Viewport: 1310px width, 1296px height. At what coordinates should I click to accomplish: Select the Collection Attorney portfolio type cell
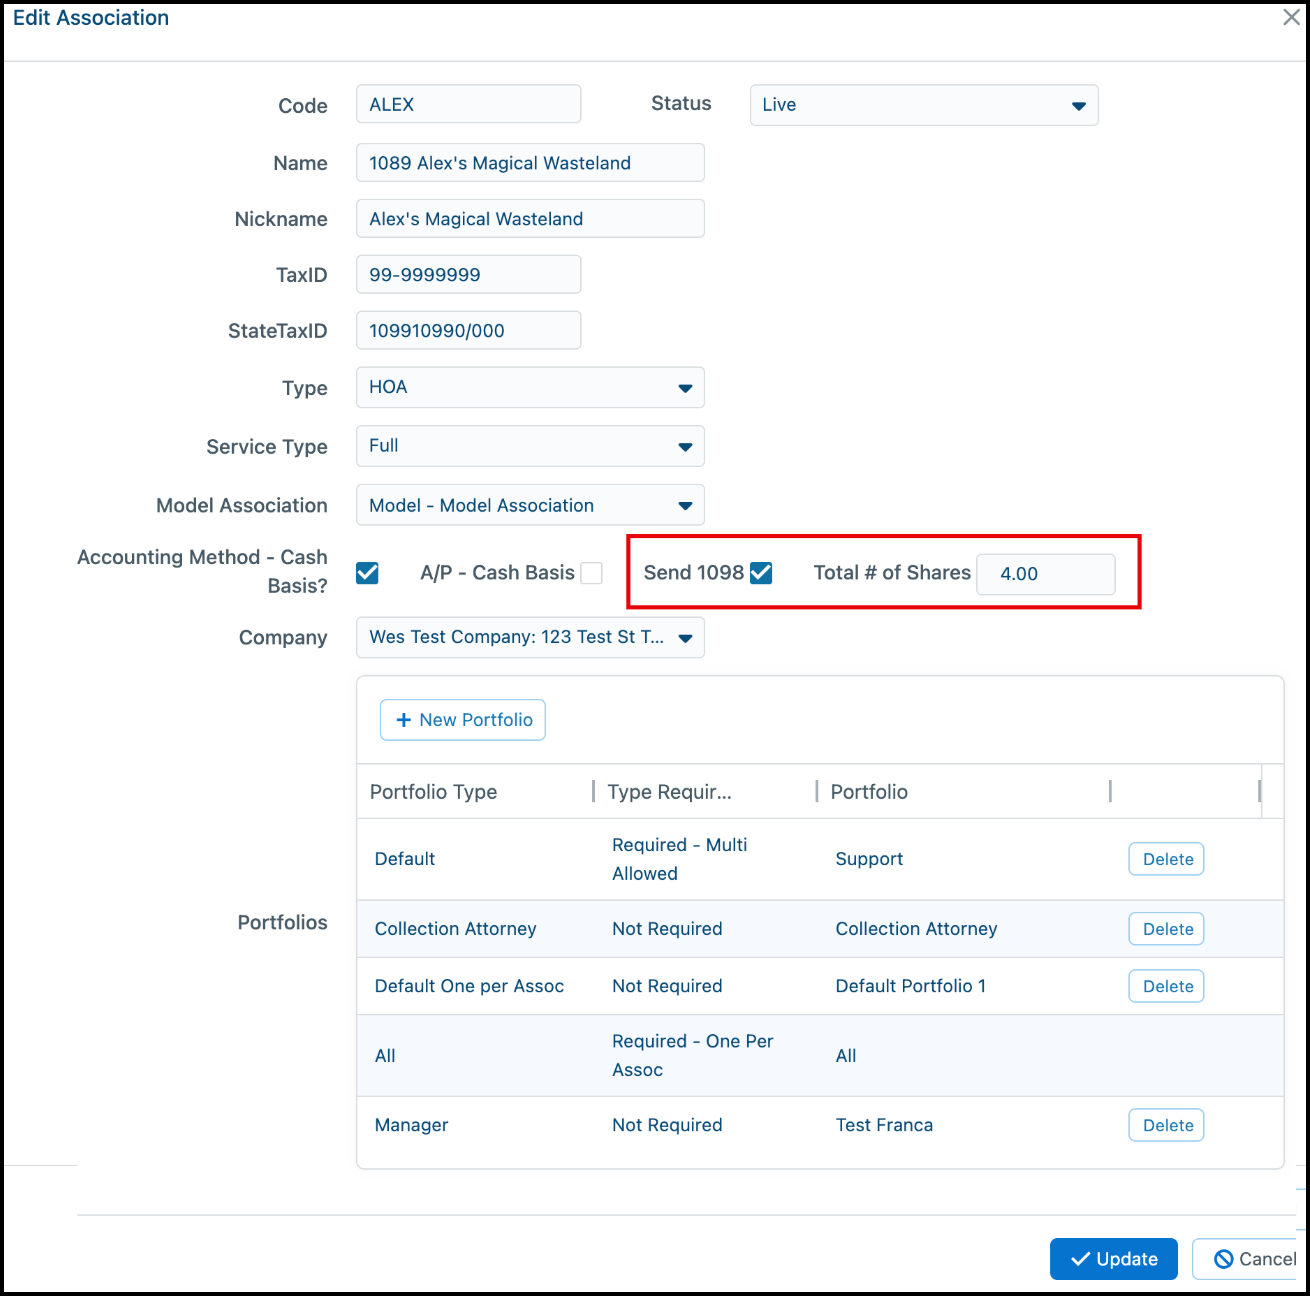coord(455,929)
